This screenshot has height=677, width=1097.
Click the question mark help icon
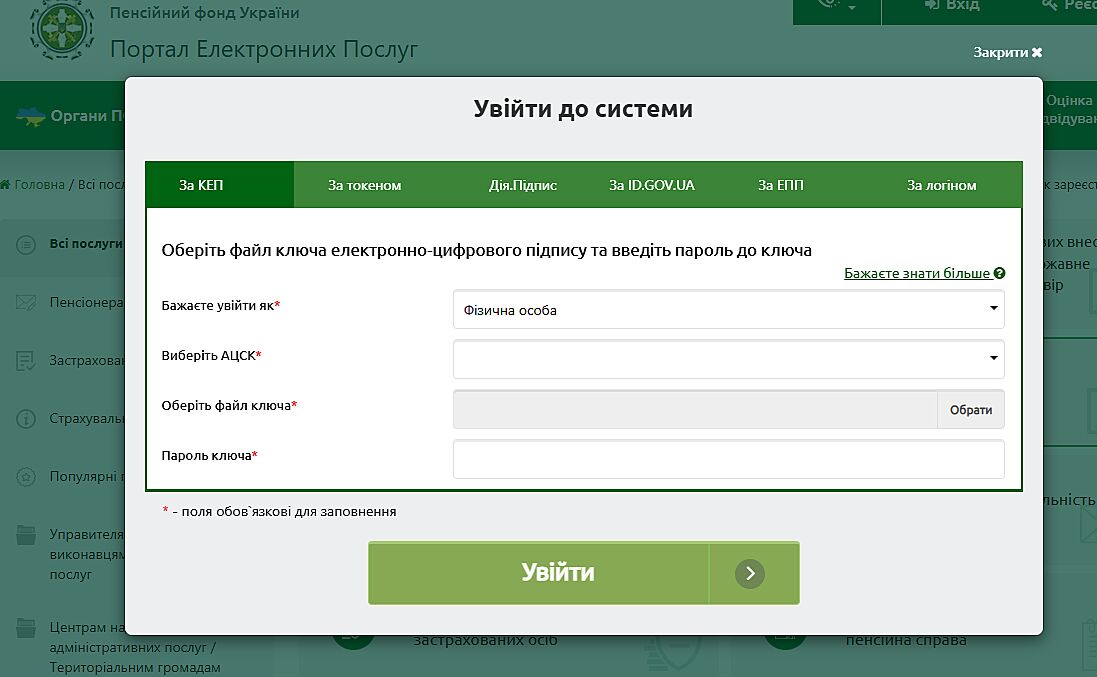(1000, 273)
